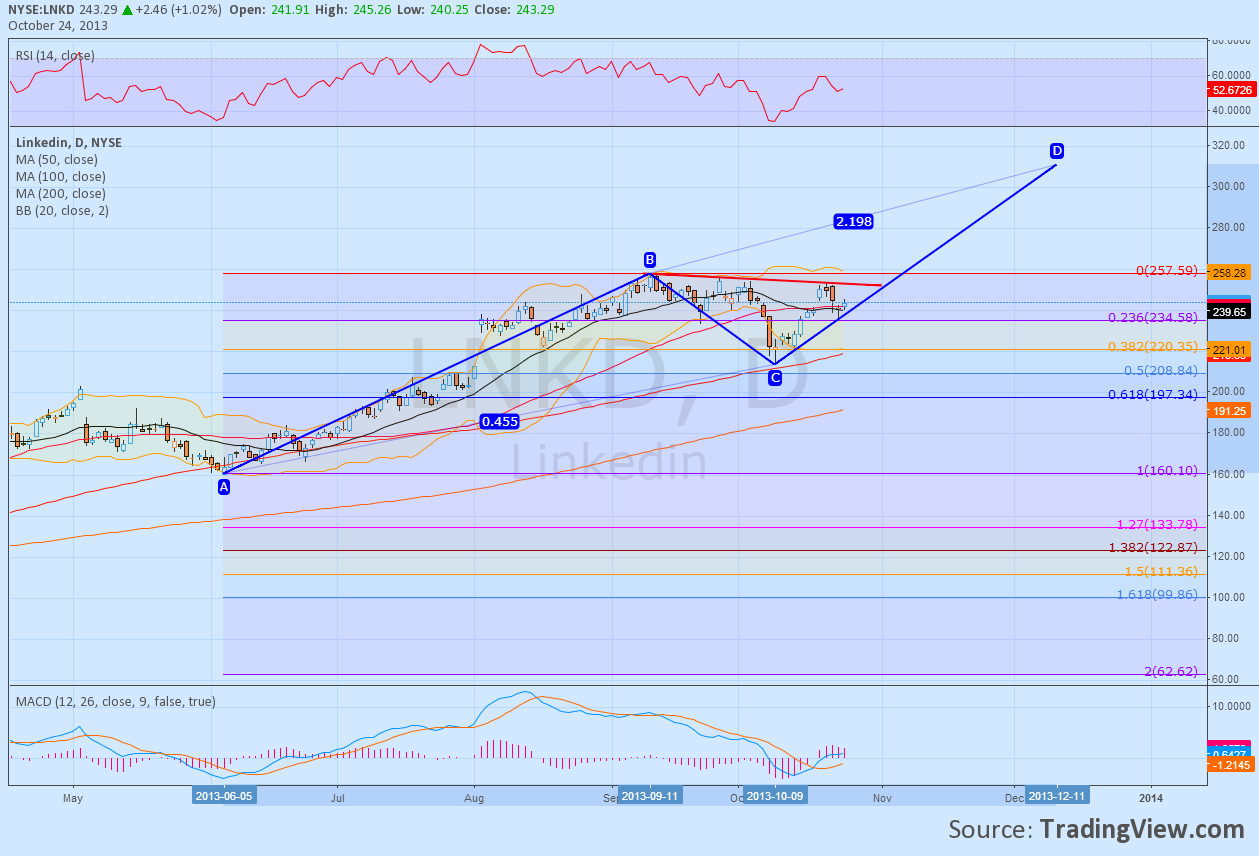Click the 140.00 price axis label
The image size is (1259, 856).
[1227, 515]
